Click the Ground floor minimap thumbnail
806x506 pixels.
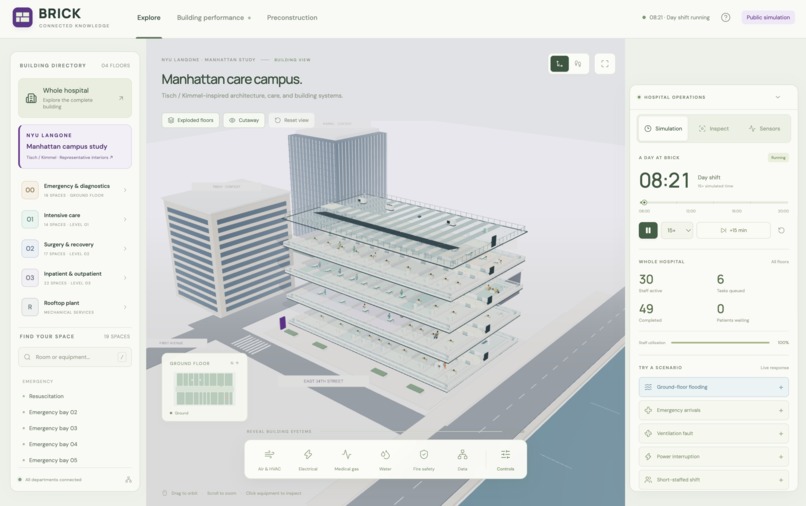coord(205,389)
